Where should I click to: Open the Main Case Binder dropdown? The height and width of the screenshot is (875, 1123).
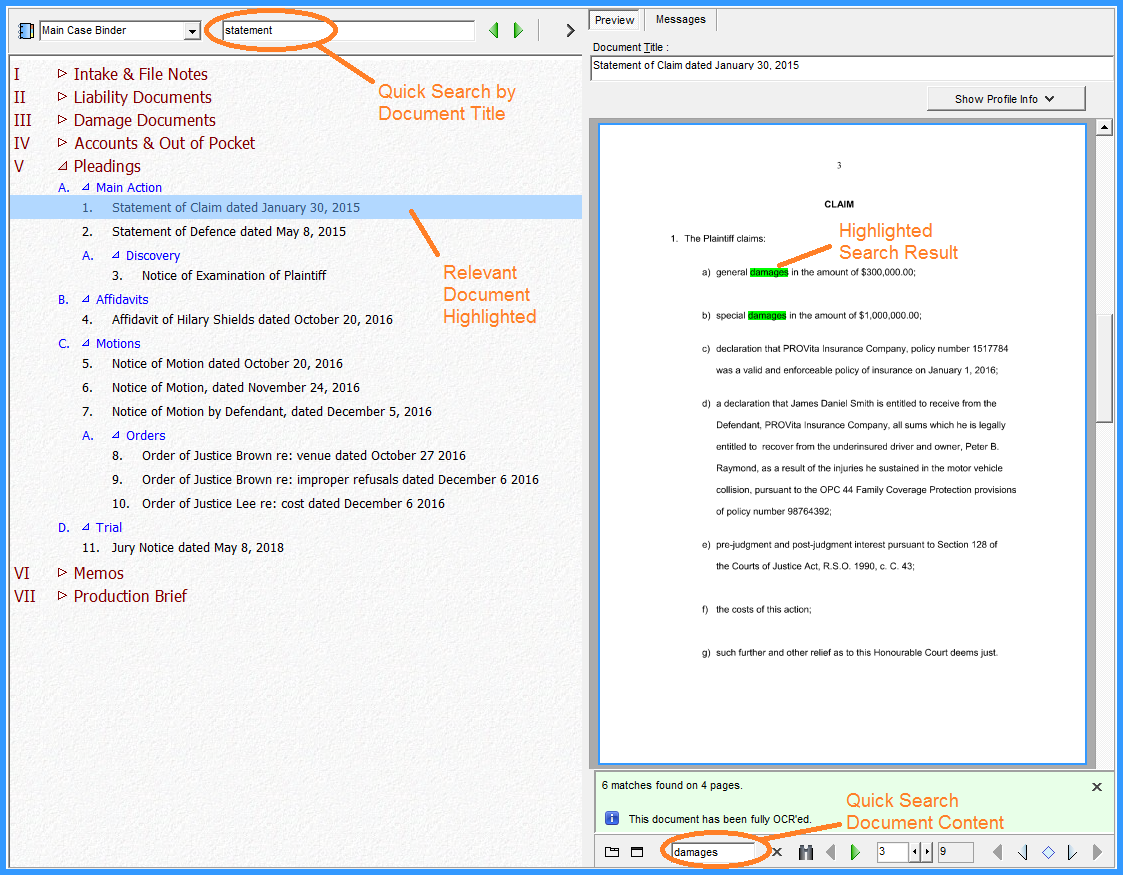[x=192, y=31]
